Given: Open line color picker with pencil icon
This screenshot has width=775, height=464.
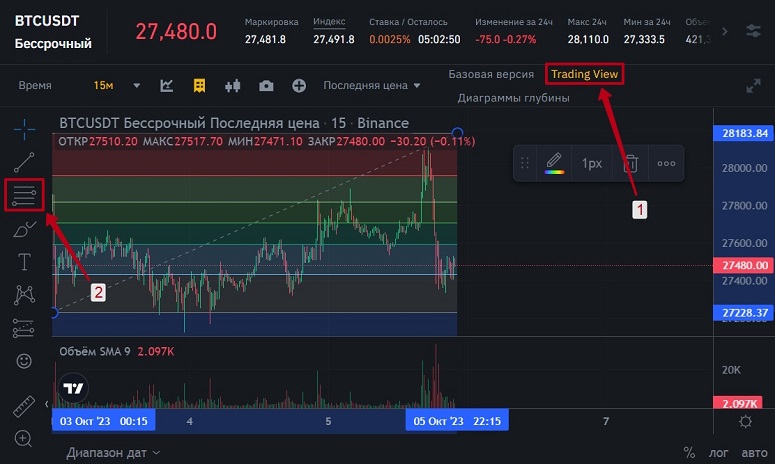Looking at the screenshot, I should coord(554,163).
